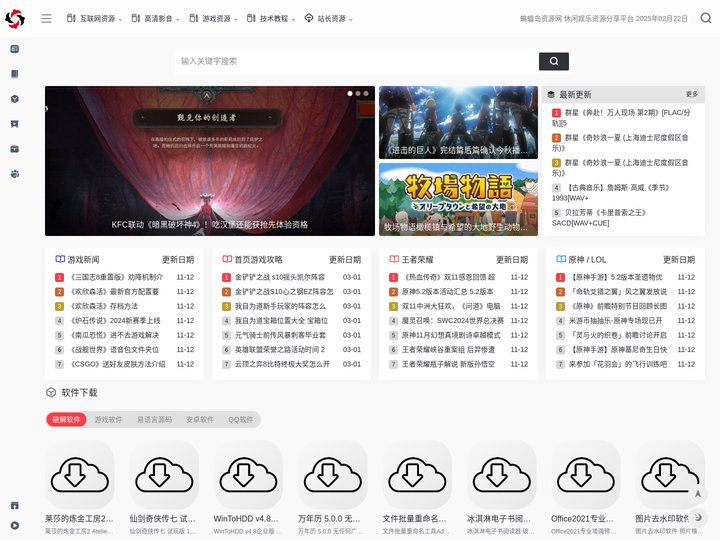Open 《CSGO》送好友皮肤方法介绍 article
Viewport: 720px width, 540px height.
click(118, 364)
